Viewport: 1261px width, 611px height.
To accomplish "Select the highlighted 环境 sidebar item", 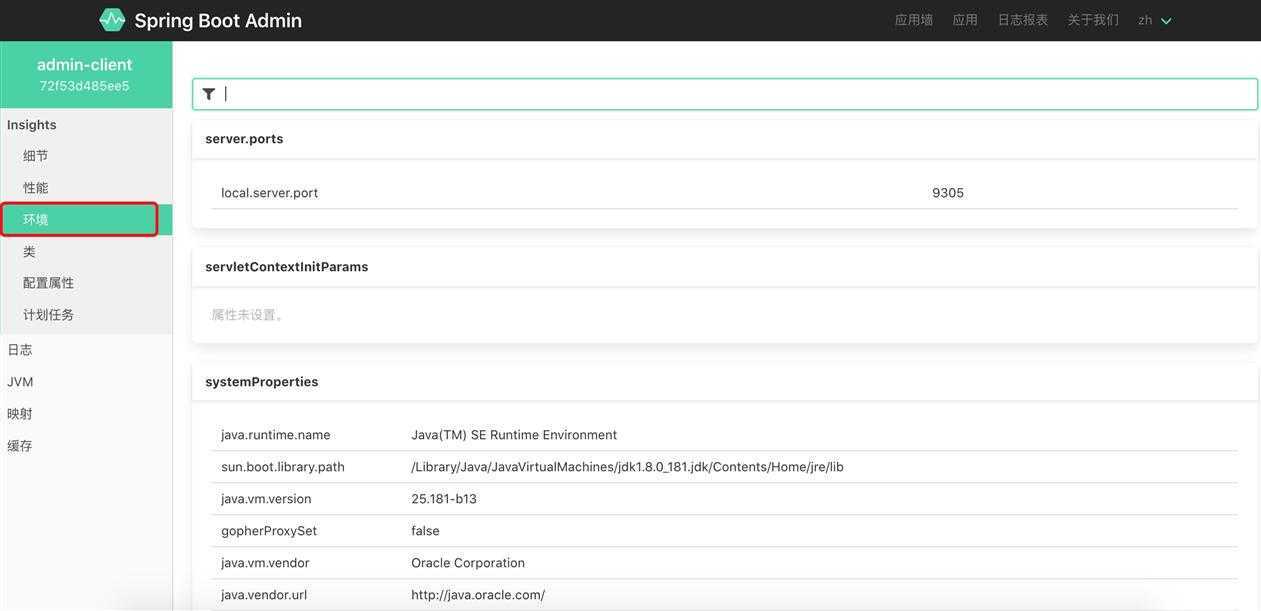I will point(36,220).
